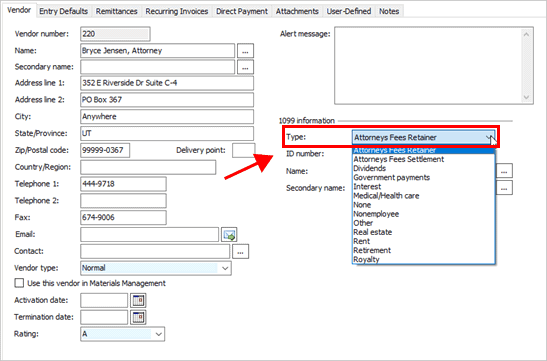Open the Secondary name lookup ellipsis button

[x=245, y=67]
